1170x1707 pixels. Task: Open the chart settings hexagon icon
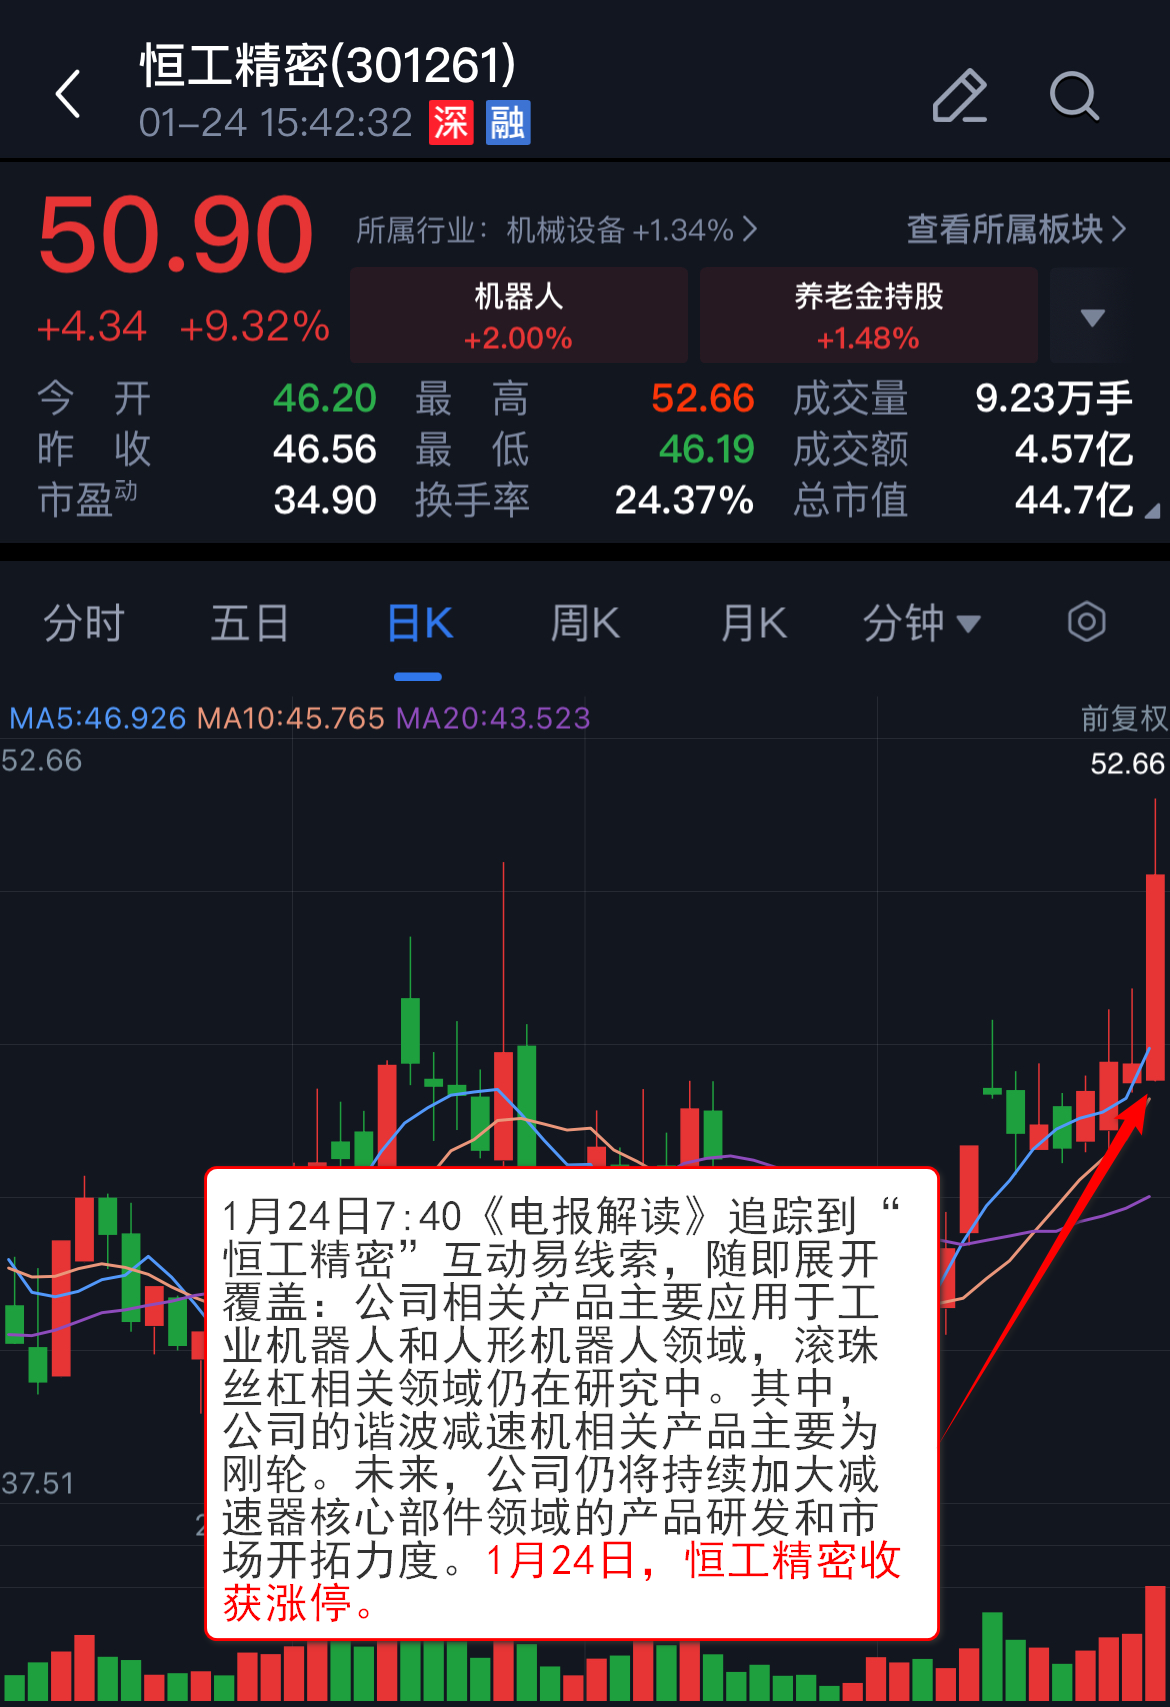(x=1086, y=622)
